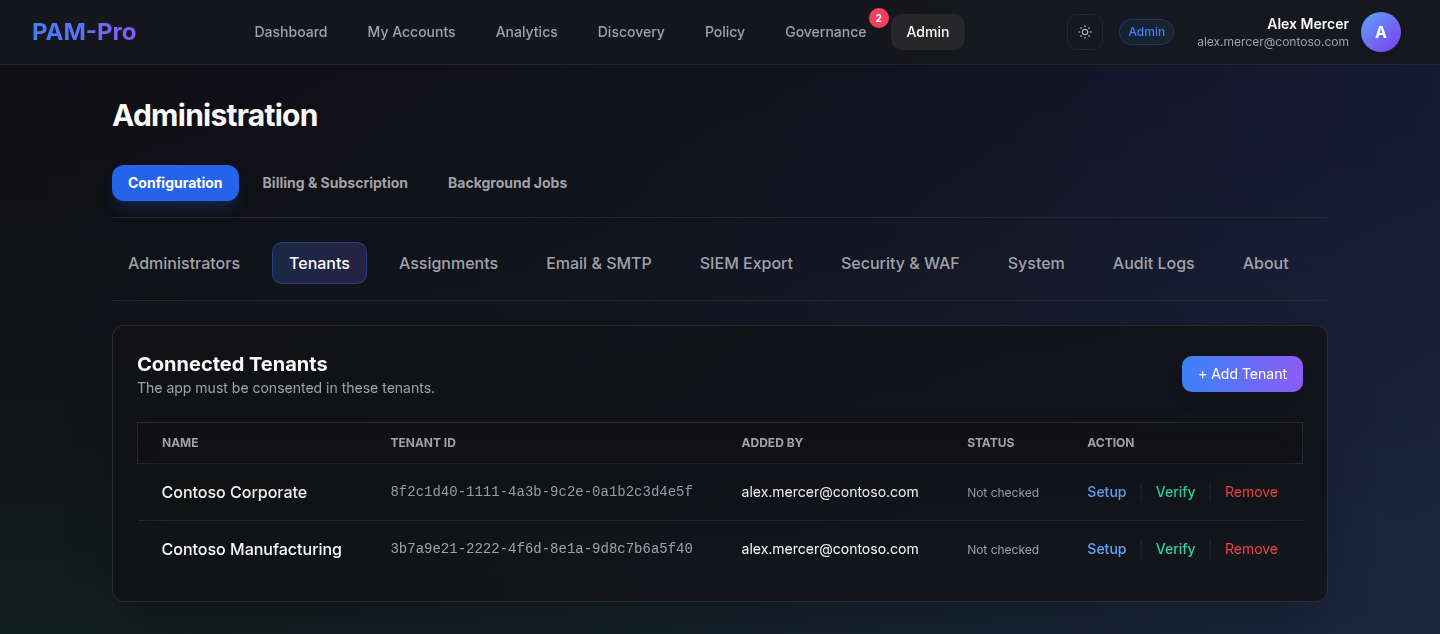1440x634 pixels.
Task: Click Not checked status for Contoso Manufacturing
Action: pyautogui.click(x=1003, y=550)
